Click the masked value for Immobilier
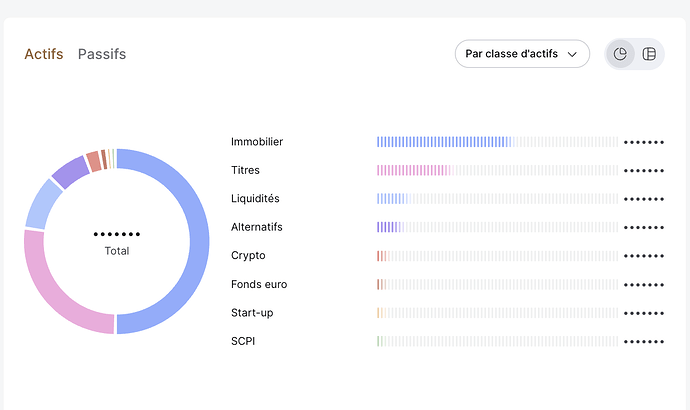Image resolution: width=690 pixels, height=410 pixels. 644,142
